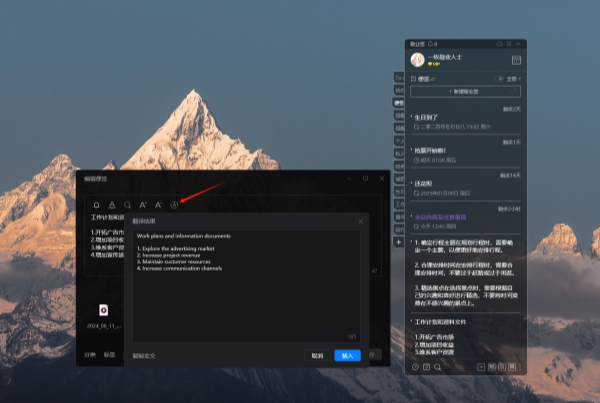This screenshot has width=600, height=403.
Task: Expand the 全部 filter dropdown
Action: pyautogui.click(x=514, y=77)
